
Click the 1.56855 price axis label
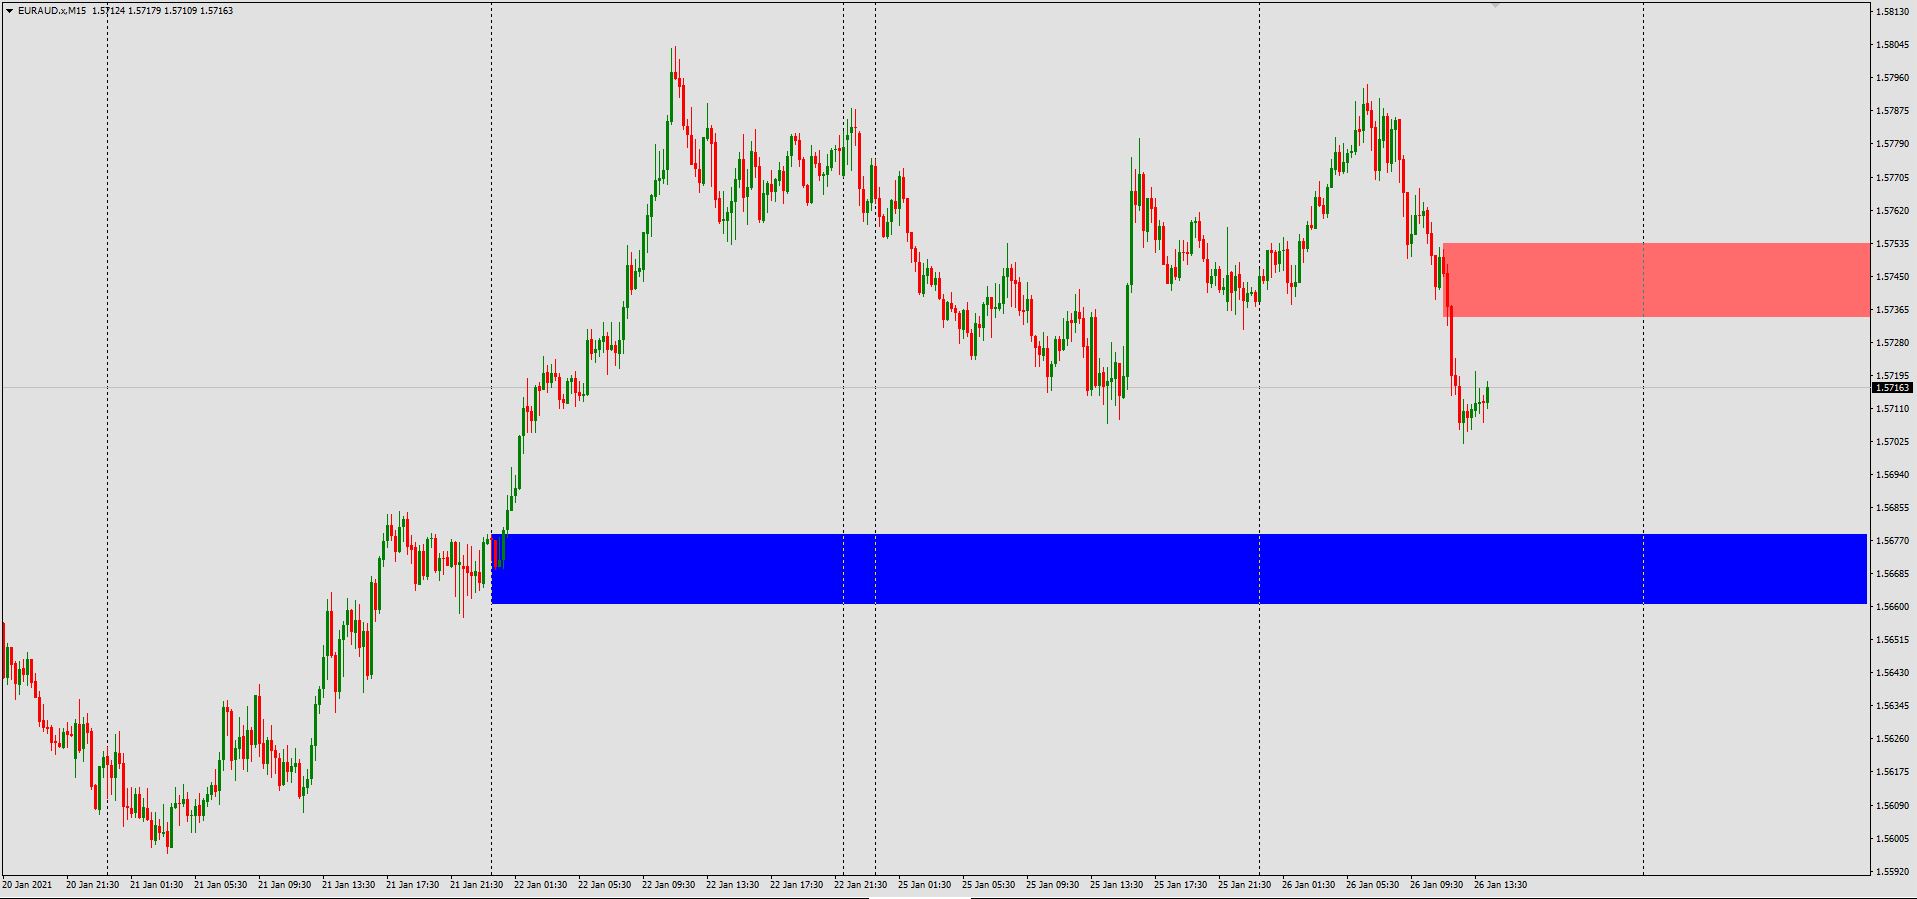[1893, 508]
